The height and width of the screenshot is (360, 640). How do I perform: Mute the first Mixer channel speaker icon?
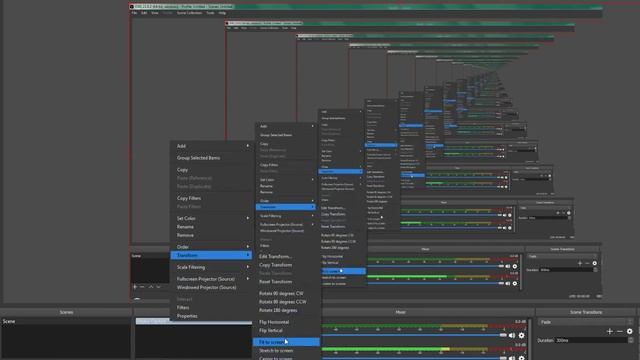click(x=512, y=336)
